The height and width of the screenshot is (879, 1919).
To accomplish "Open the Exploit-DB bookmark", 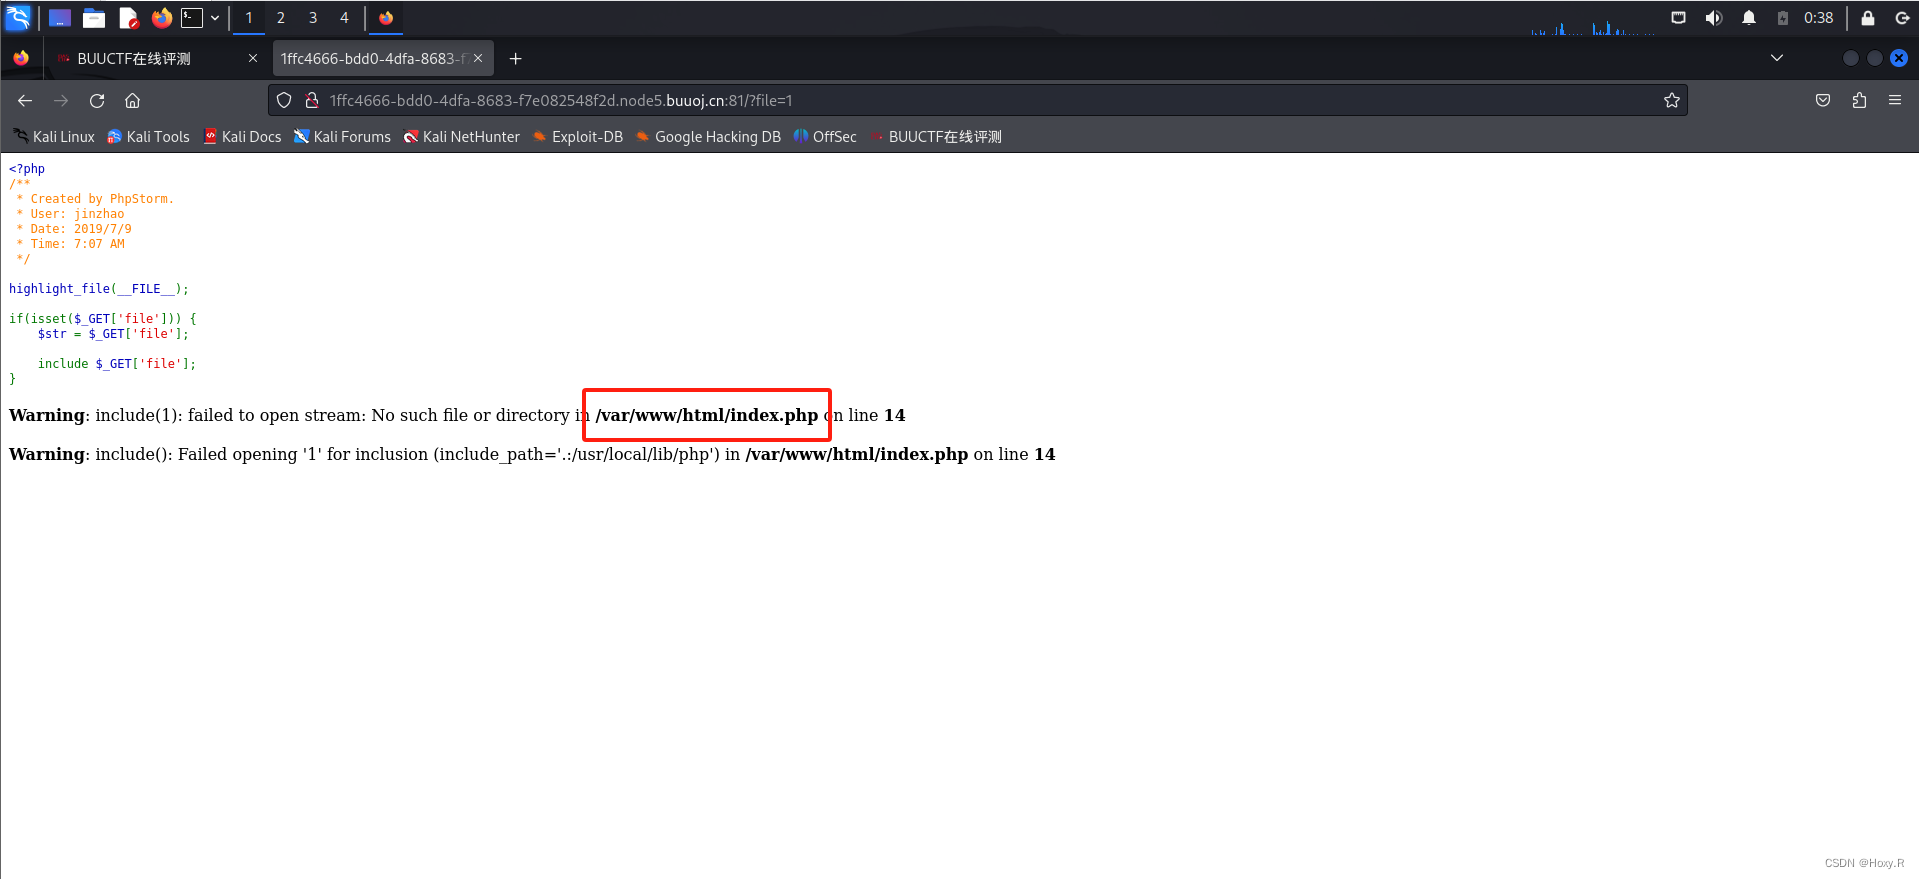I will pos(578,137).
